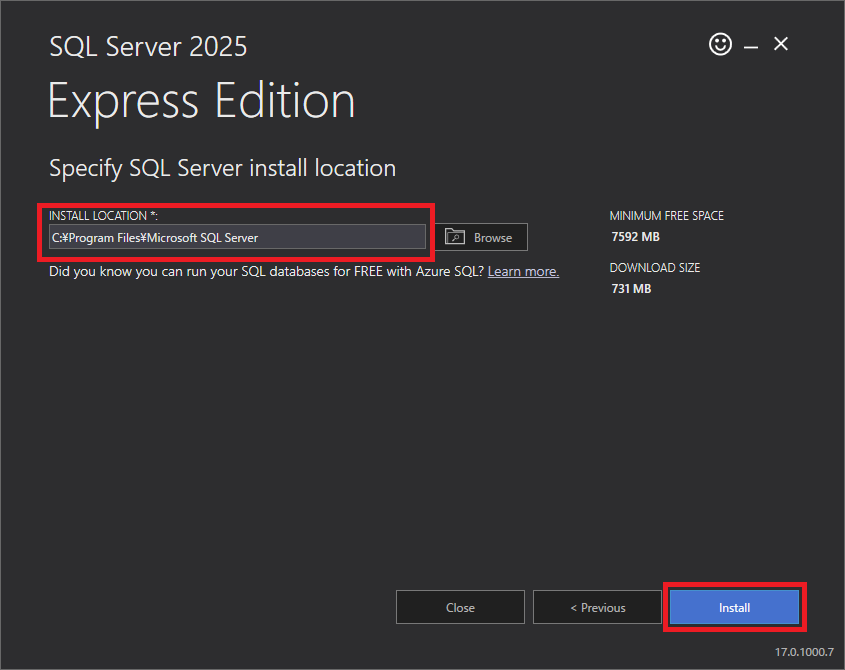Viewport: 845px width, 670px height.
Task: Minimize the SQL Server installer window
Action: click(x=751, y=46)
